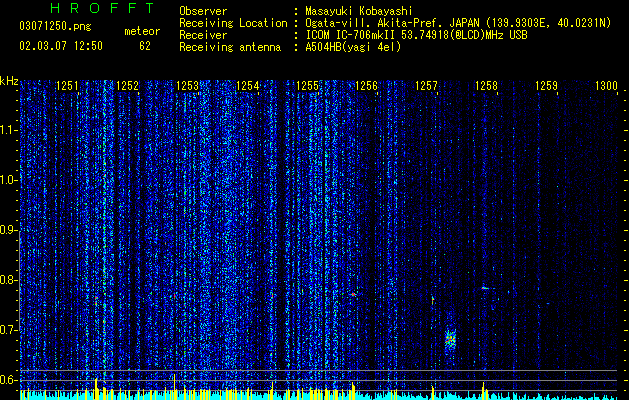The height and width of the screenshot is (400, 629).
Task: Click the antenna value A504HB(yagi 4el)
Action: point(353,47)
